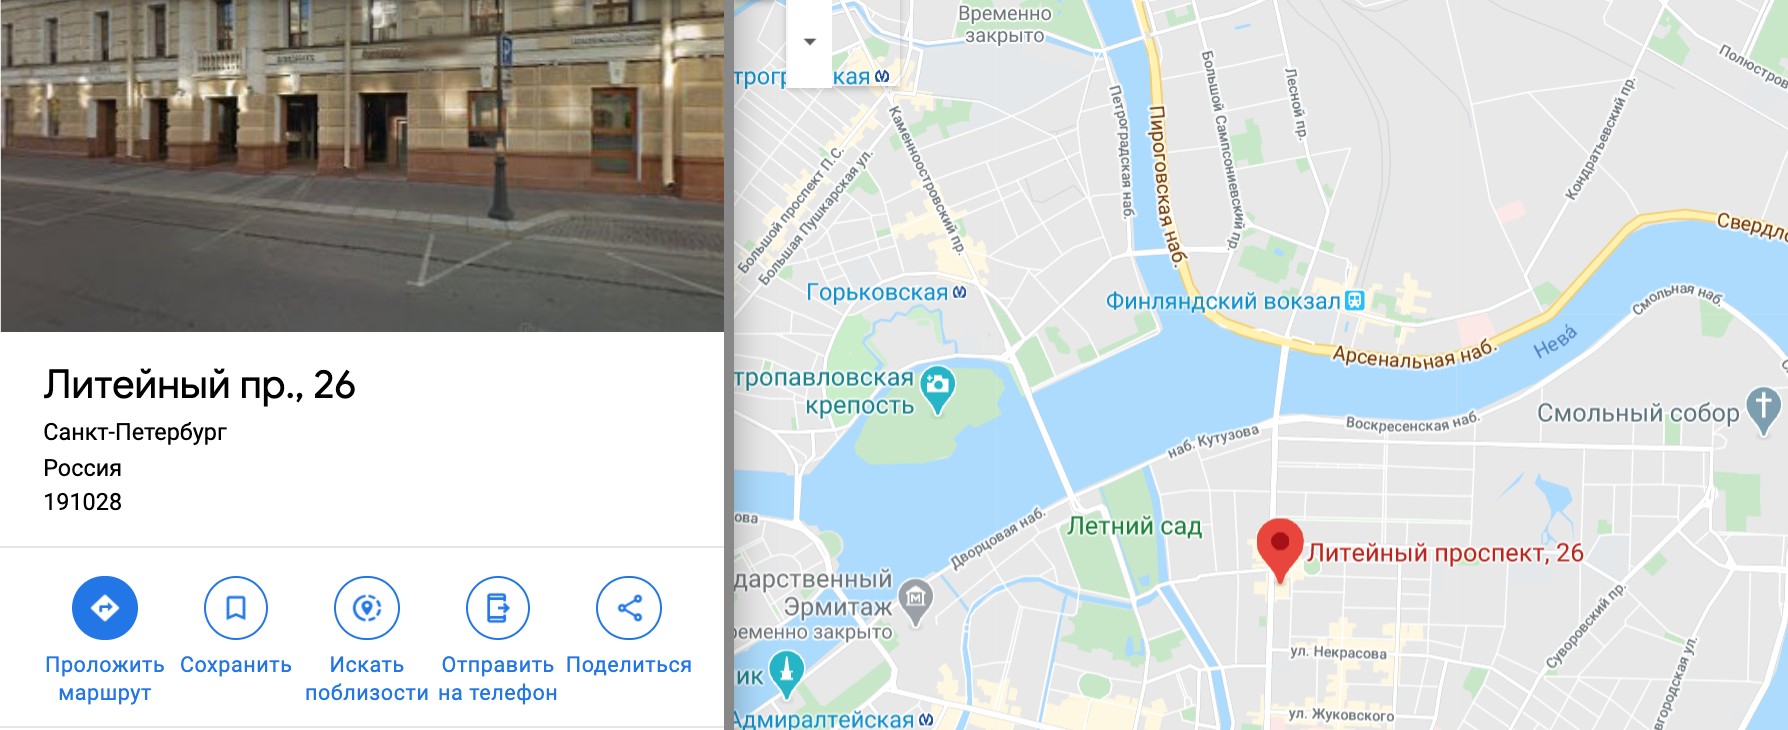Click the Финляндский вокзал train station icon
1788x730 pixels.
click(x=1355, y=301)
